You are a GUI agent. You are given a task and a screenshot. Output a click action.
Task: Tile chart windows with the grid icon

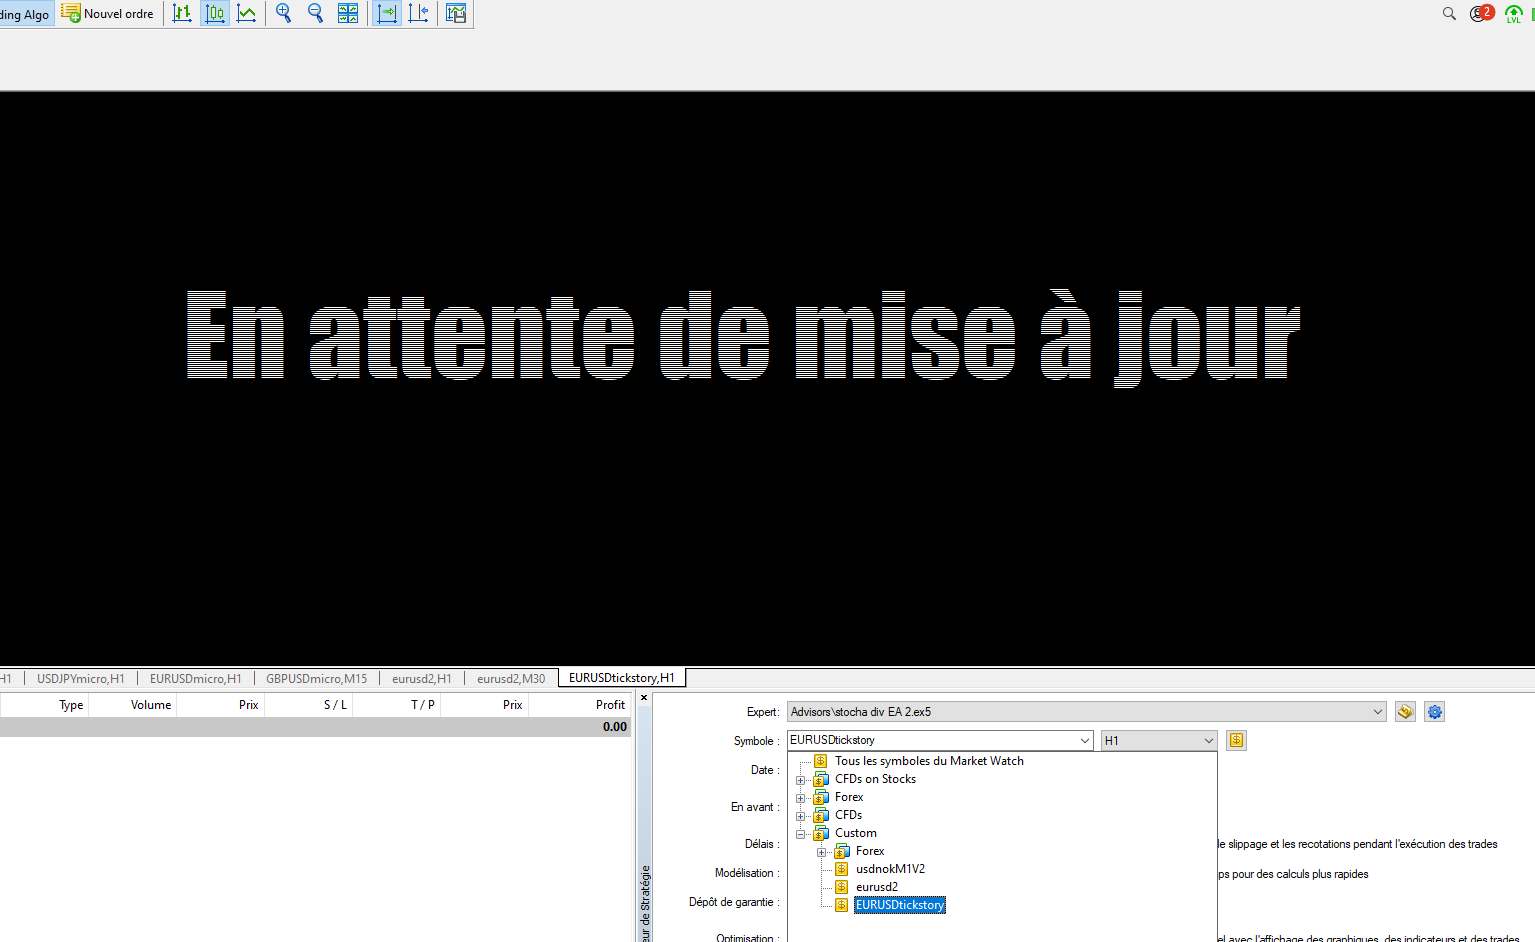point(348,14)
